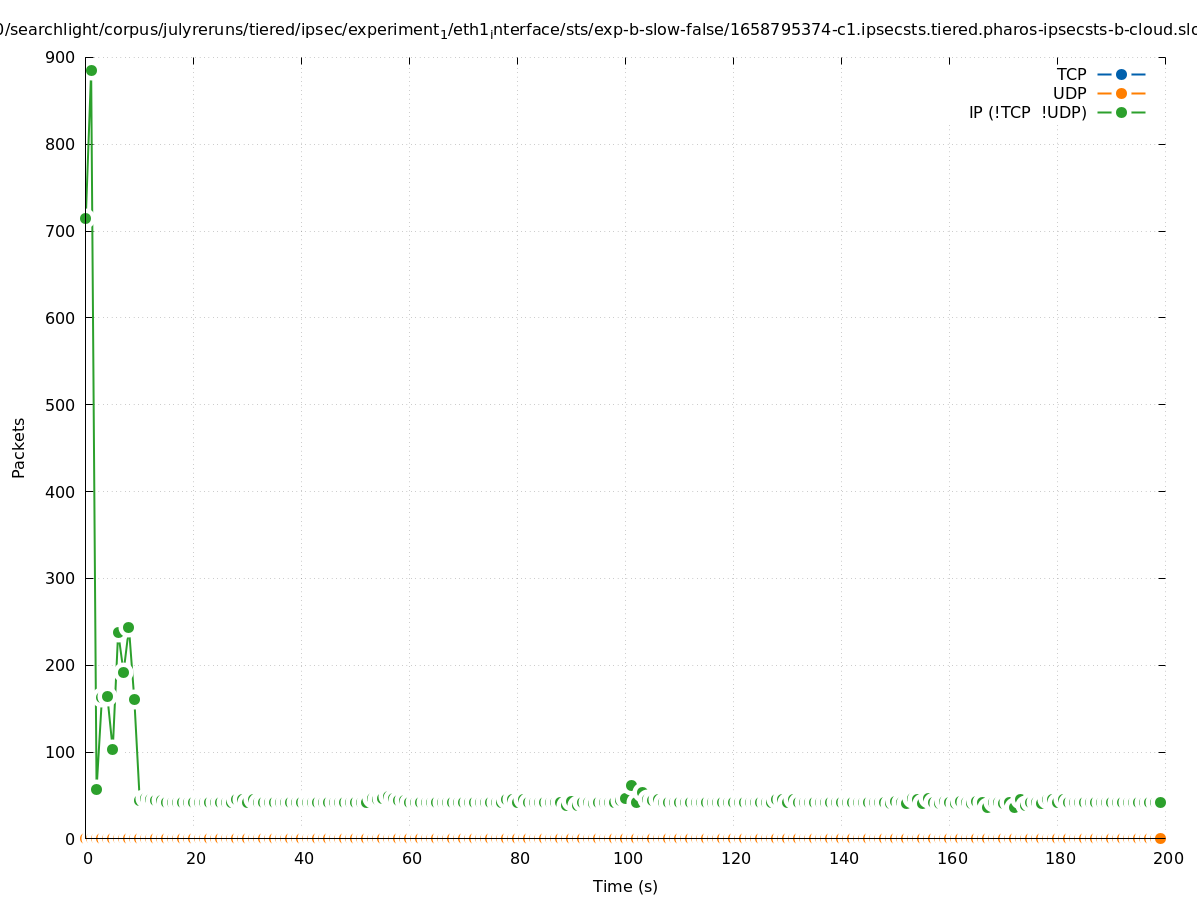Click the 160 tick label on the x-axis

tap(950, 859)
